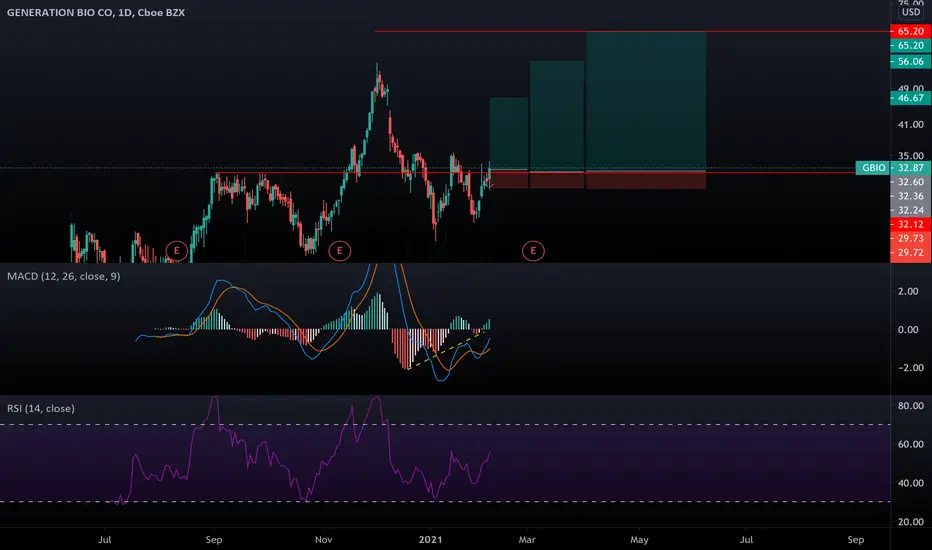Click the RSI 40.00 scale value
Screen dimensions: 932x550
click(911, 483)
